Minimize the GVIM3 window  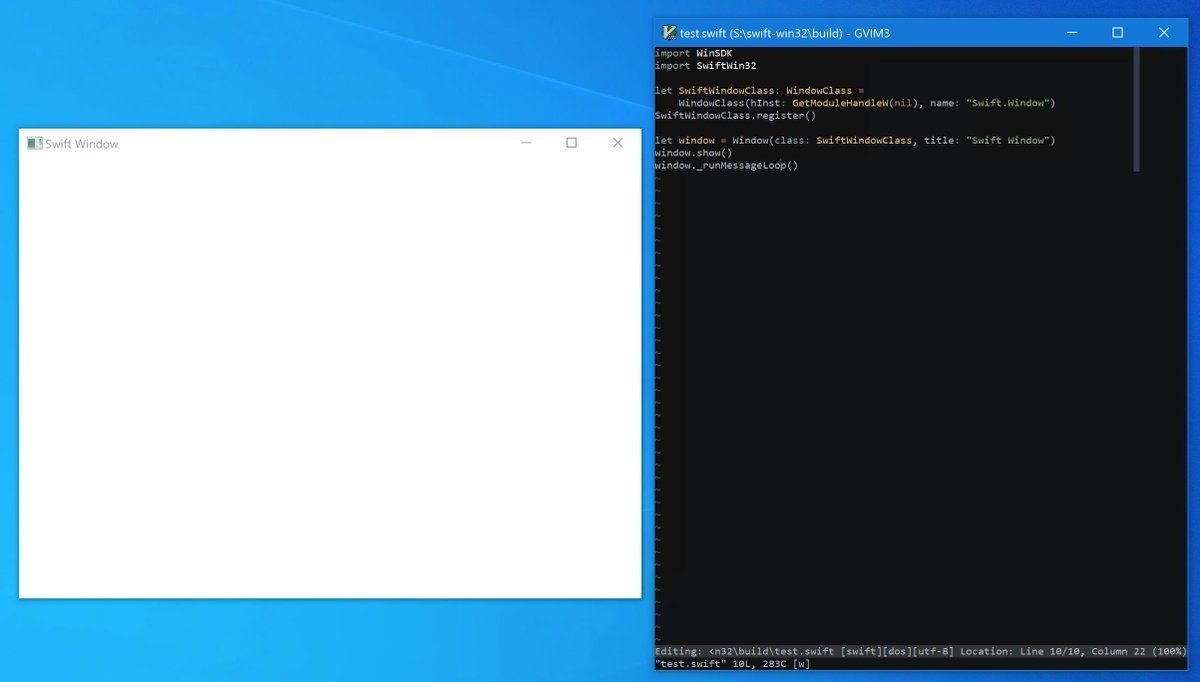point(1072,33)
